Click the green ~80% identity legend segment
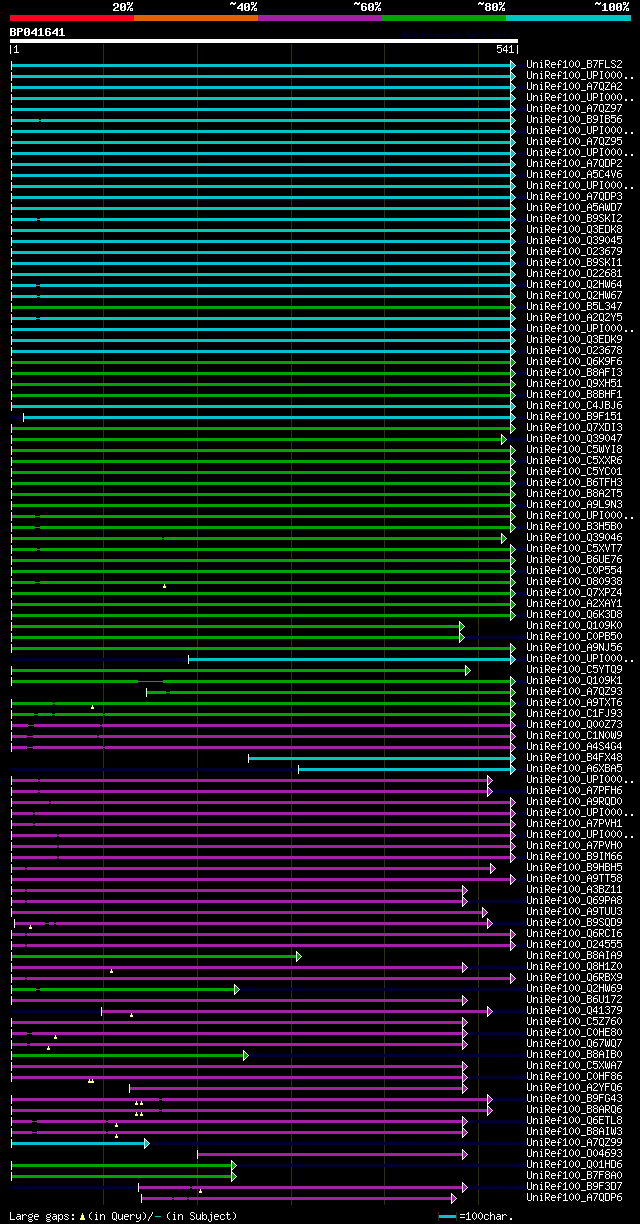Screen dimensions: 640x1224 pos(444,18)
